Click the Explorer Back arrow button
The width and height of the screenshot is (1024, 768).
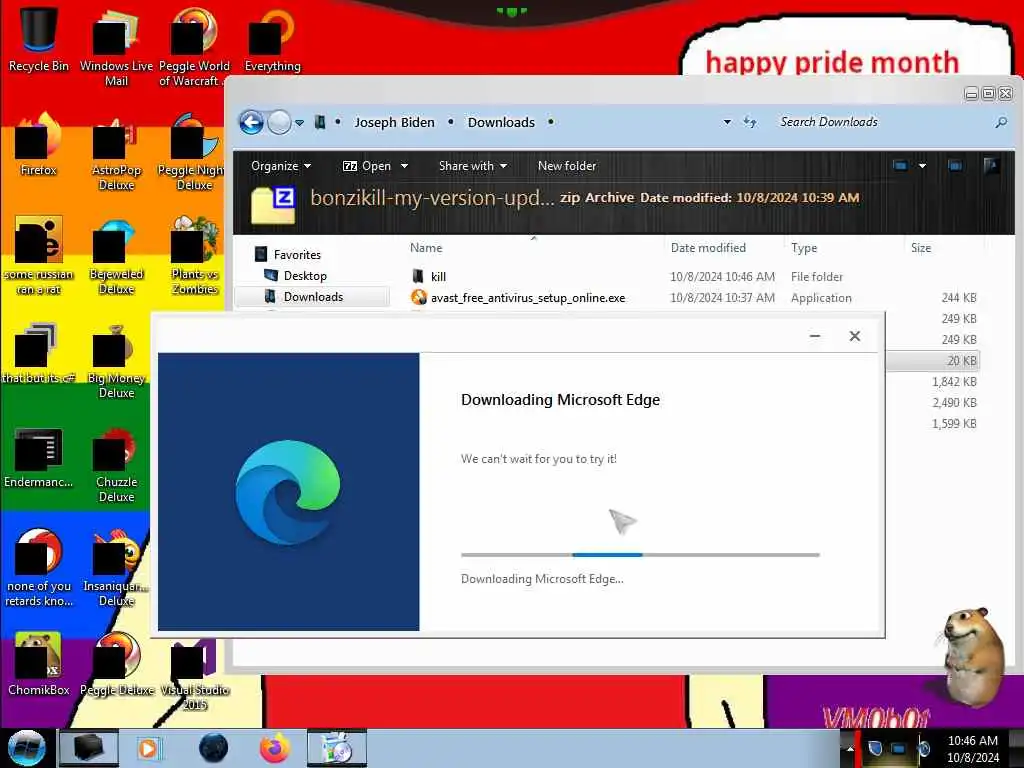click(x=251, y=122)
